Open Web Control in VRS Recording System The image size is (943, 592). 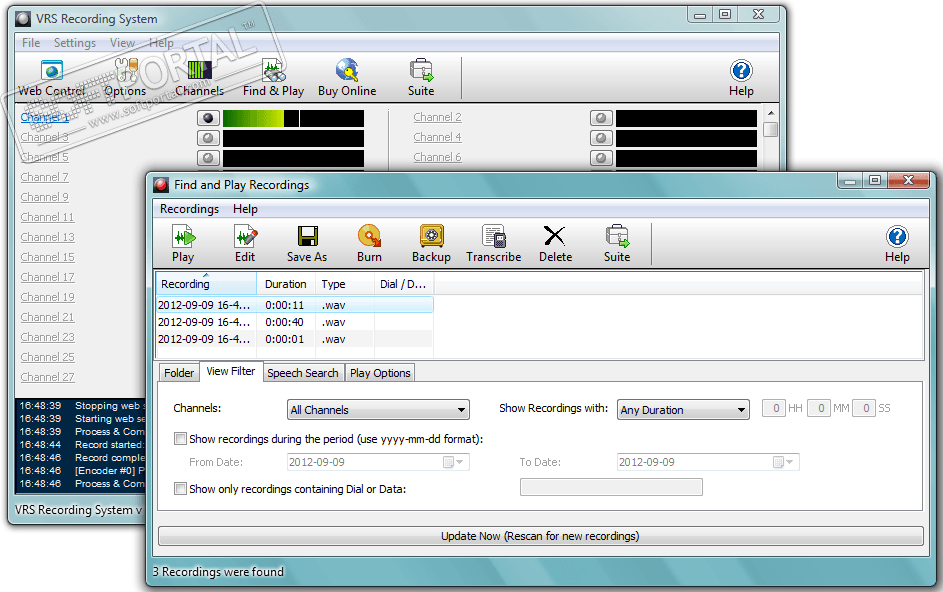click(x=52, y=78)
